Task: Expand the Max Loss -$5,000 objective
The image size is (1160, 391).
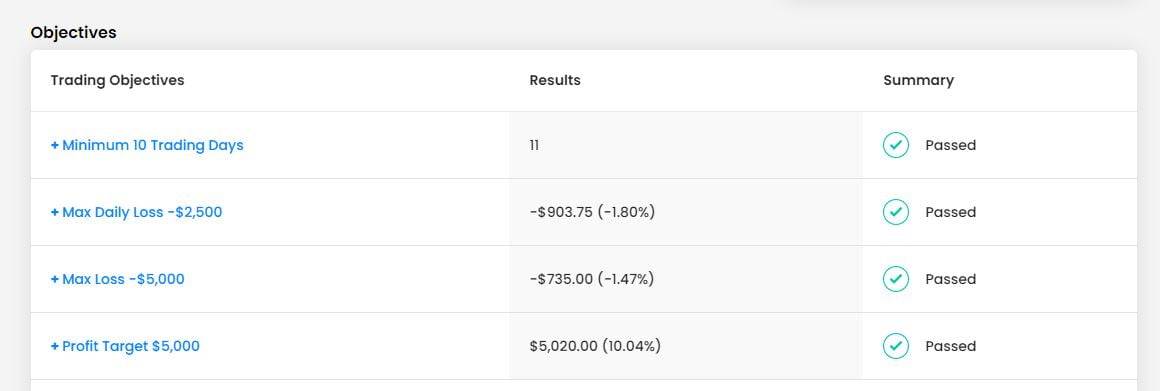Action: coord(118,279)
